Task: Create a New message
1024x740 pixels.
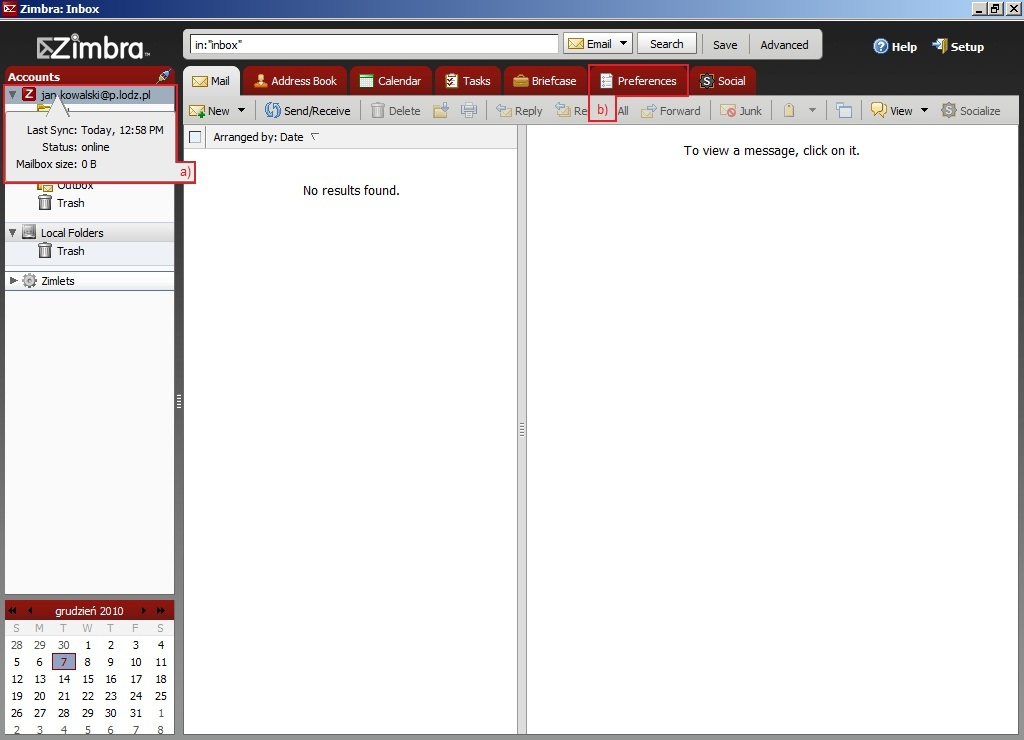Action: point(209,110)
